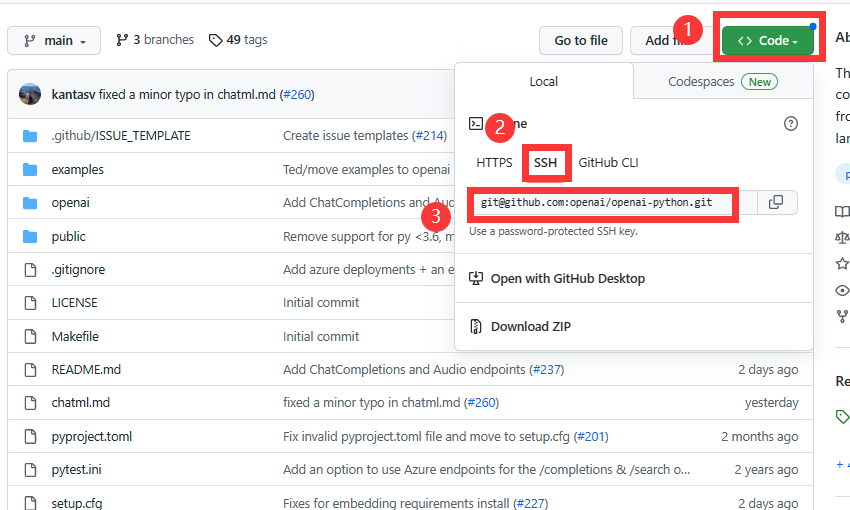The width and height of the screenshot is (850, 510).
Task: Select the SSH clone option
Action: click(545, 163)
